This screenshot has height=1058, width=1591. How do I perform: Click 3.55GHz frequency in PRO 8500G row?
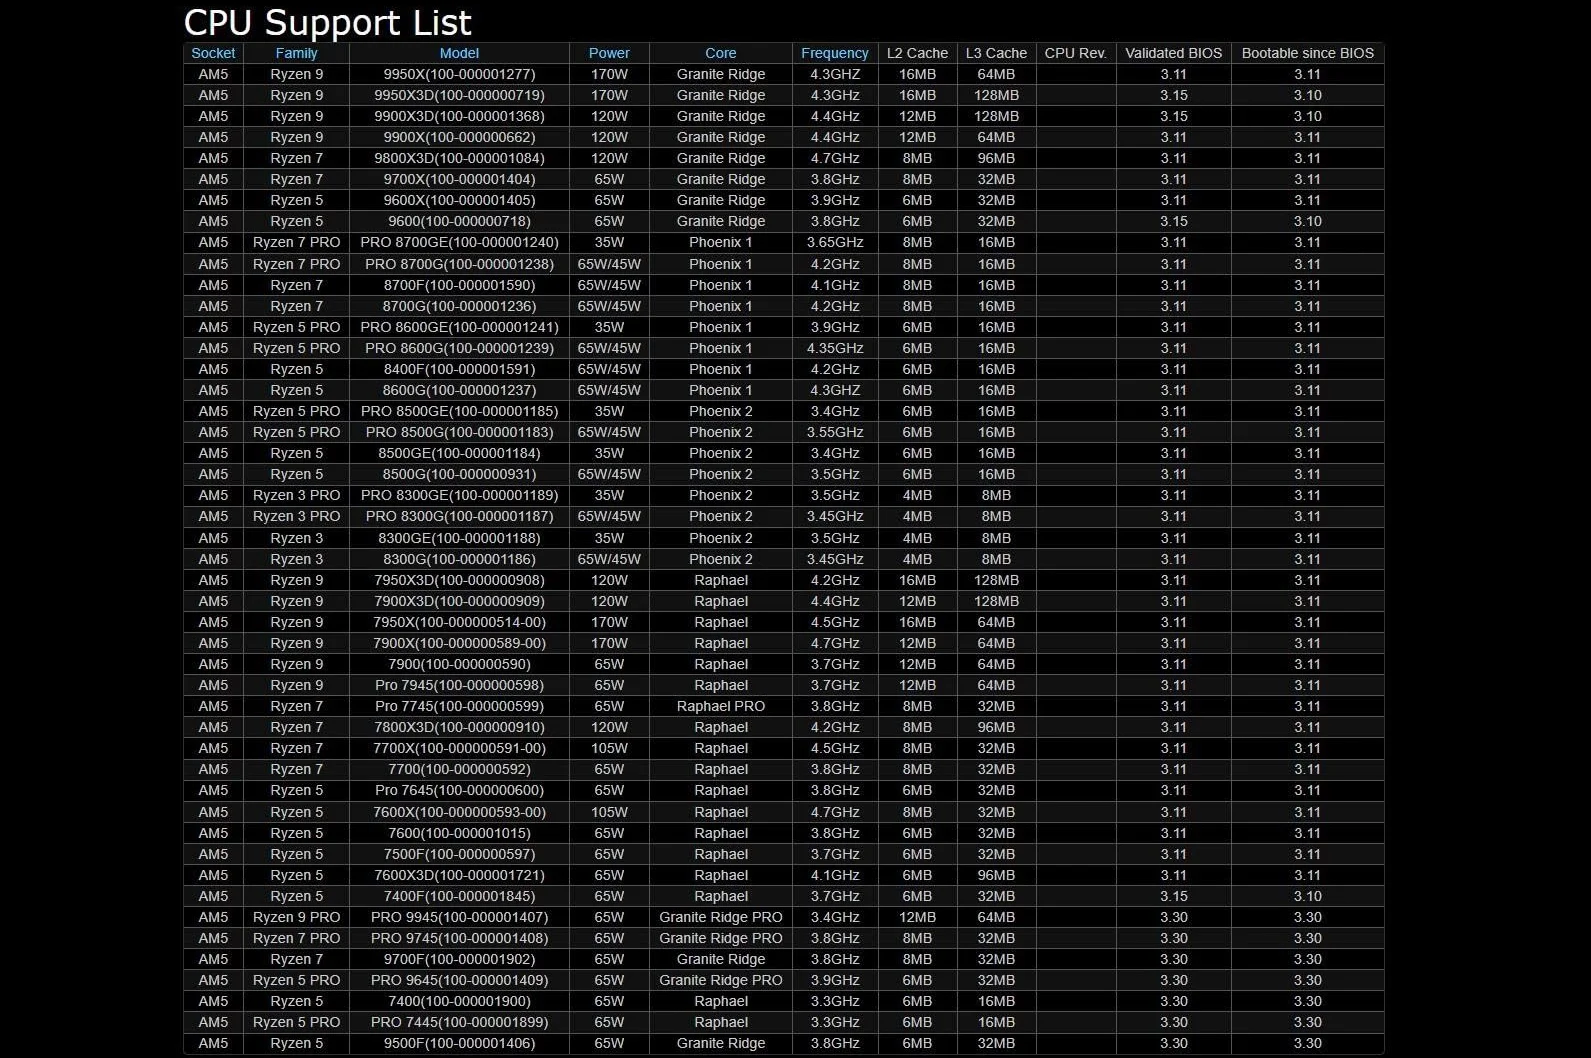click(835, 432)
